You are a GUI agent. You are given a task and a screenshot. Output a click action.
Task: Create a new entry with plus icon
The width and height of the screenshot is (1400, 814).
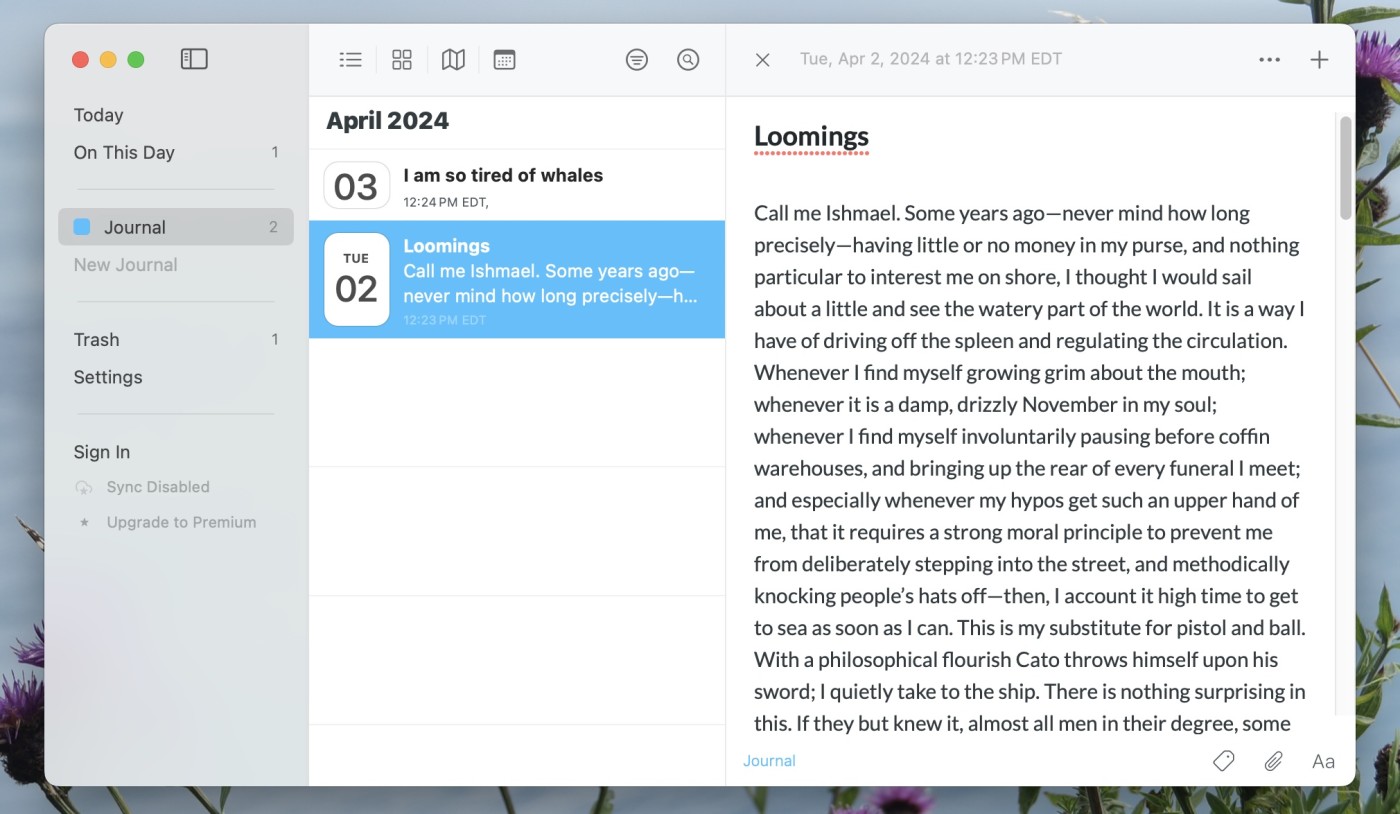[x=1319, y=60]
